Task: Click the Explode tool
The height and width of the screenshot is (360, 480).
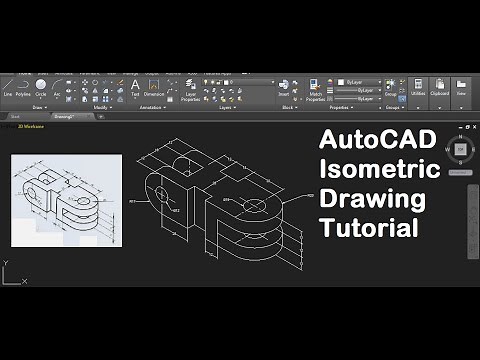Action: pos(120,90)
